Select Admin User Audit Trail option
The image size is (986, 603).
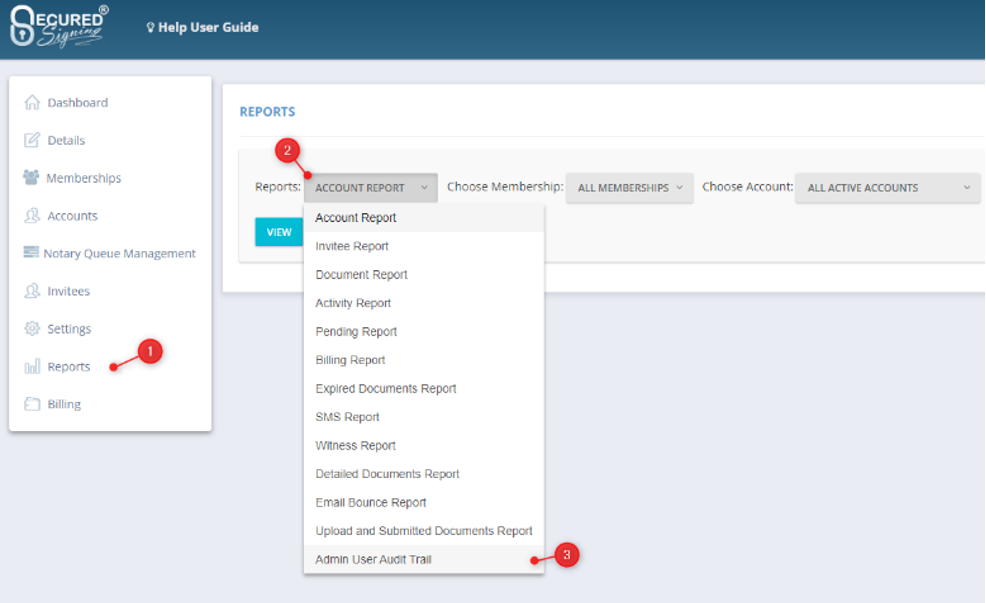click(373, 560)
